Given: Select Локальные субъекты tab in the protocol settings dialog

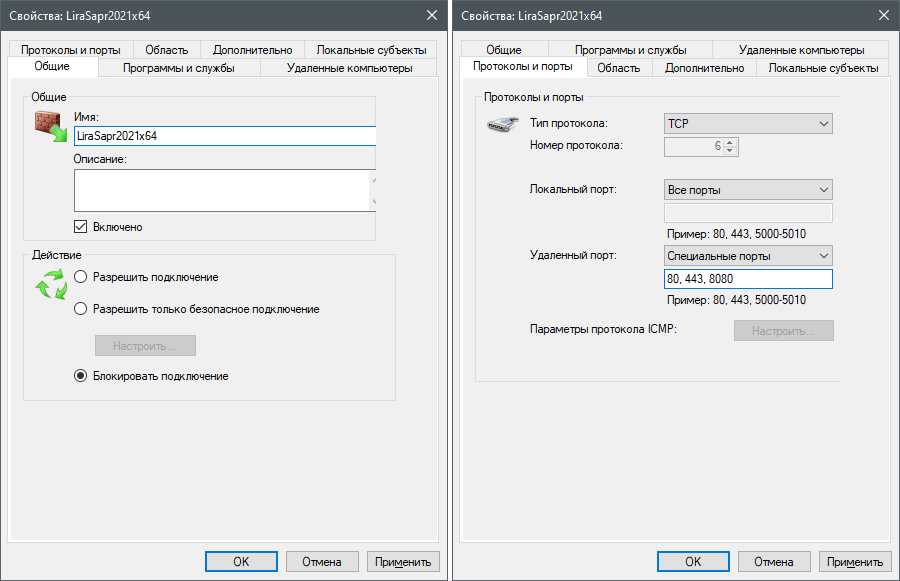Looking at the screenshot, I should point(823,68).
